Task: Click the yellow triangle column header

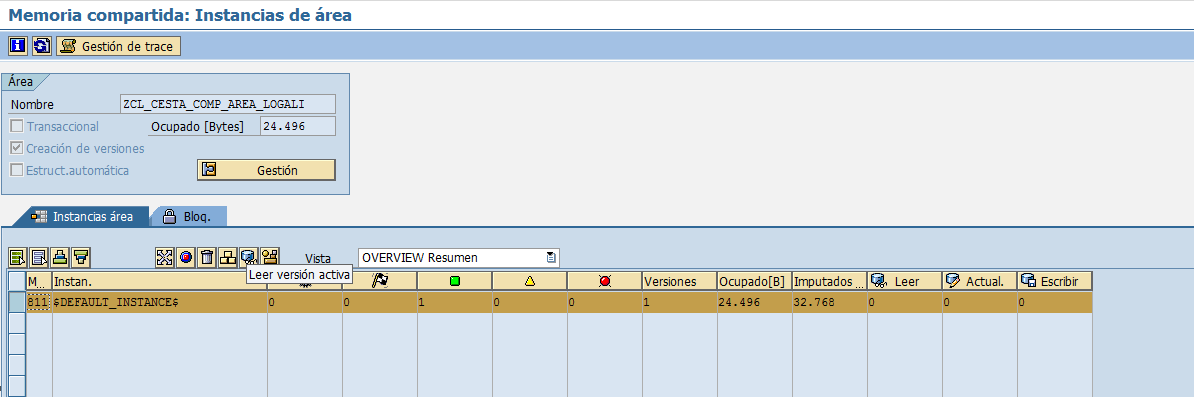Action: (530, 281)
